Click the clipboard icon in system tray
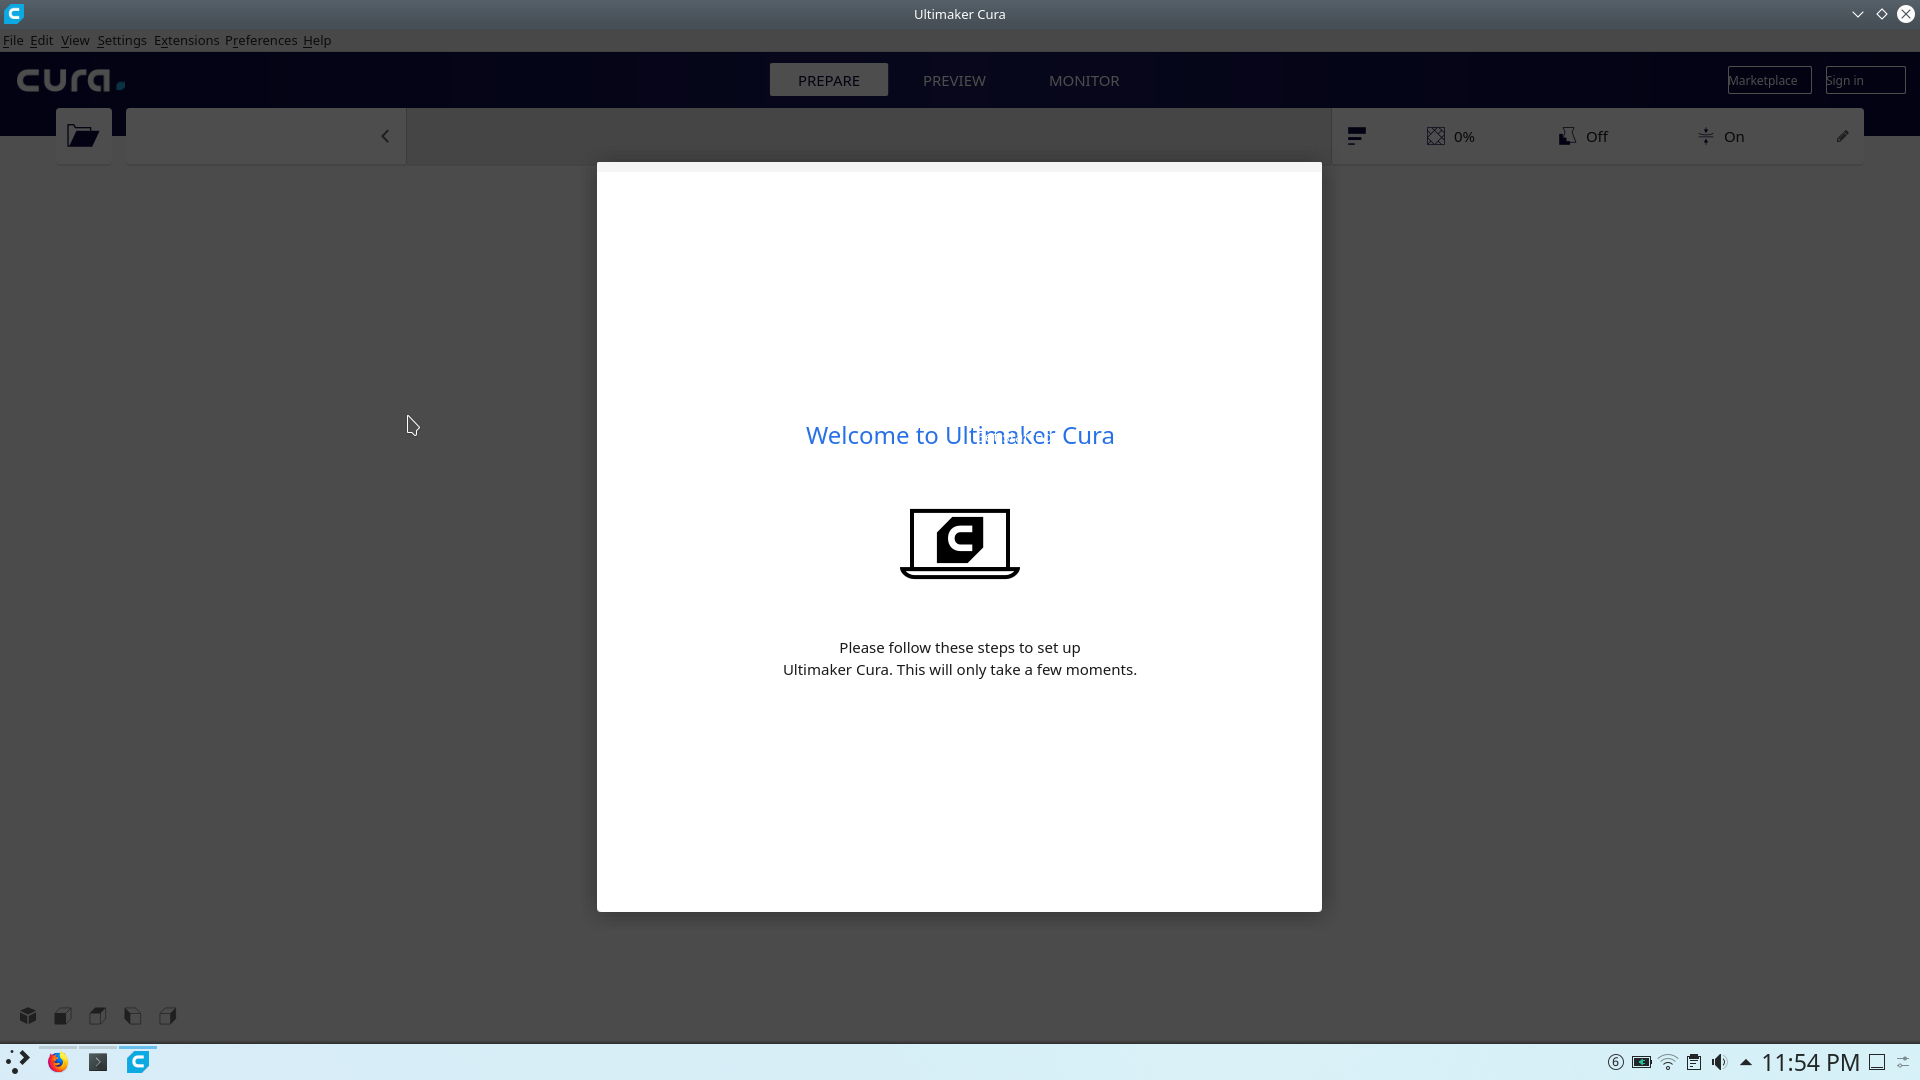This screenshot has height=1080, width=1920. click(x=1693, y=1062)
